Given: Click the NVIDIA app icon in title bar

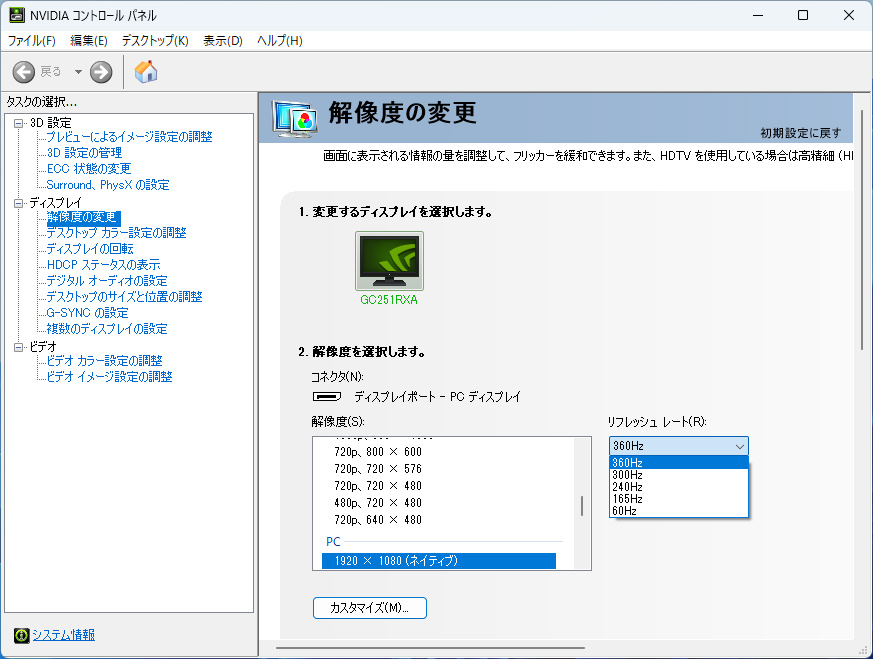Looking at the screenshot, I should [16, 15].
